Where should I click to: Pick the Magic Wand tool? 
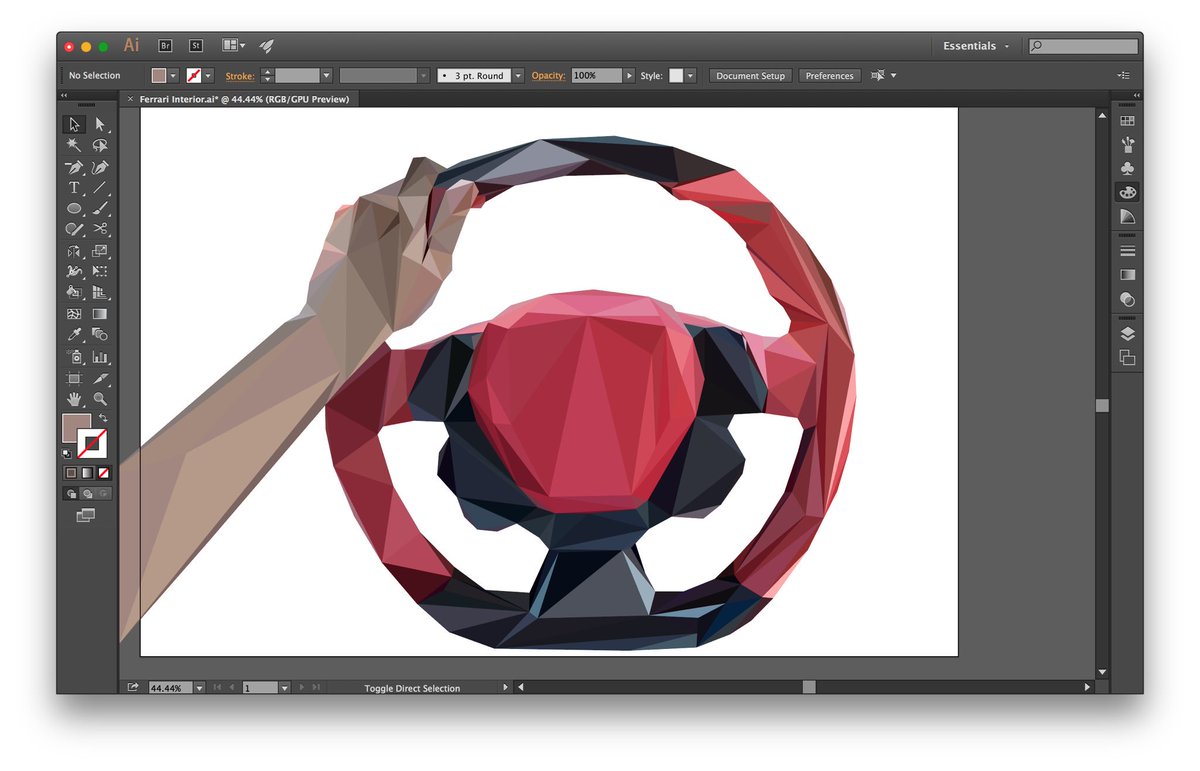pos(74,145)
